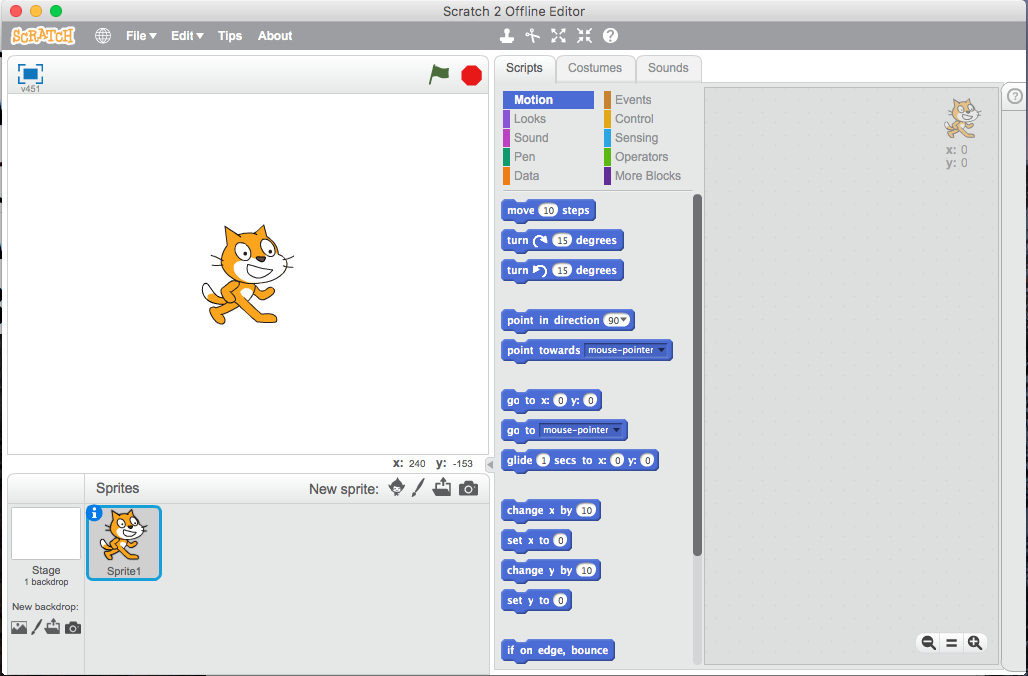The height and width of the screenshot is (676, 1028).
Task: Switch to the Costumes tab
Action: [595, 68]
